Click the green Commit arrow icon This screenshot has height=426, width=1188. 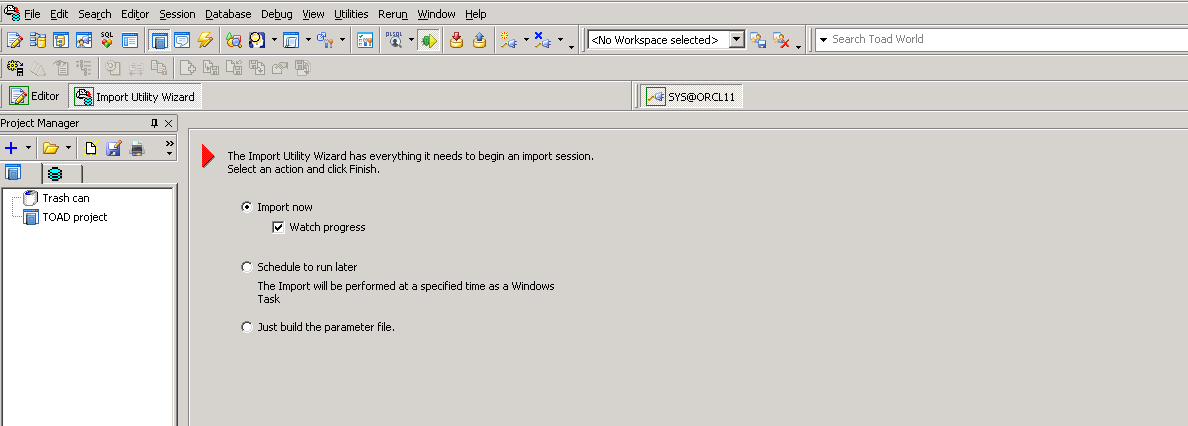[x=429, y=40]
